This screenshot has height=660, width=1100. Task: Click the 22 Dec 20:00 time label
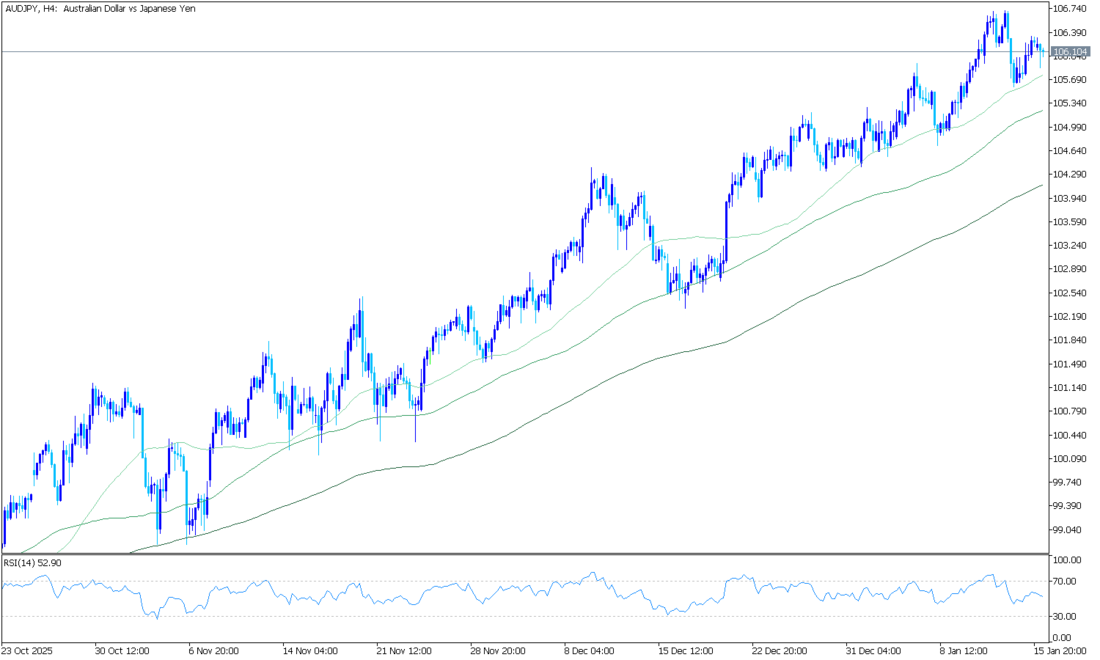pos(778,648)
